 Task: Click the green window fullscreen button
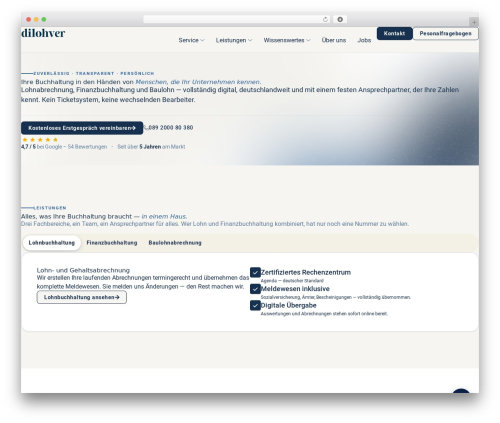coord(44,19)
